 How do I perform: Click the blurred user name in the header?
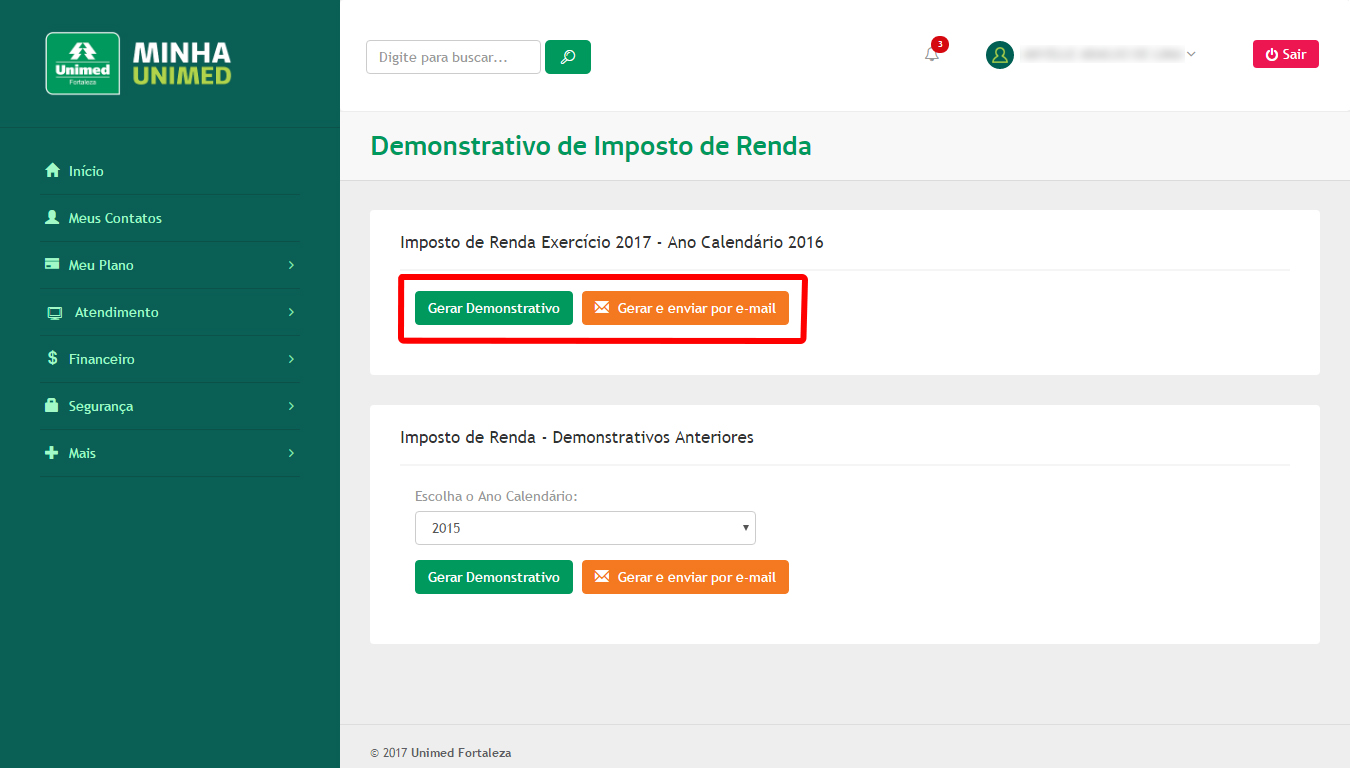tap(1102, 55)
